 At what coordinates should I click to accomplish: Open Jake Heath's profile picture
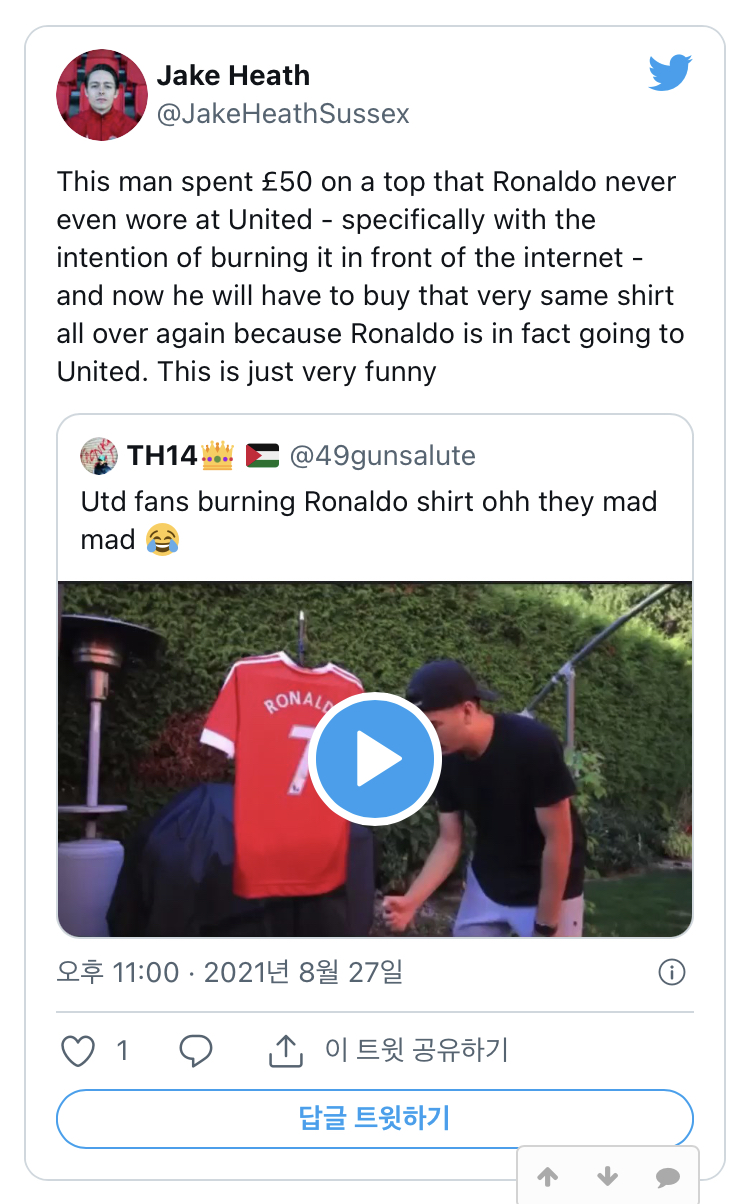coord(102,95)
